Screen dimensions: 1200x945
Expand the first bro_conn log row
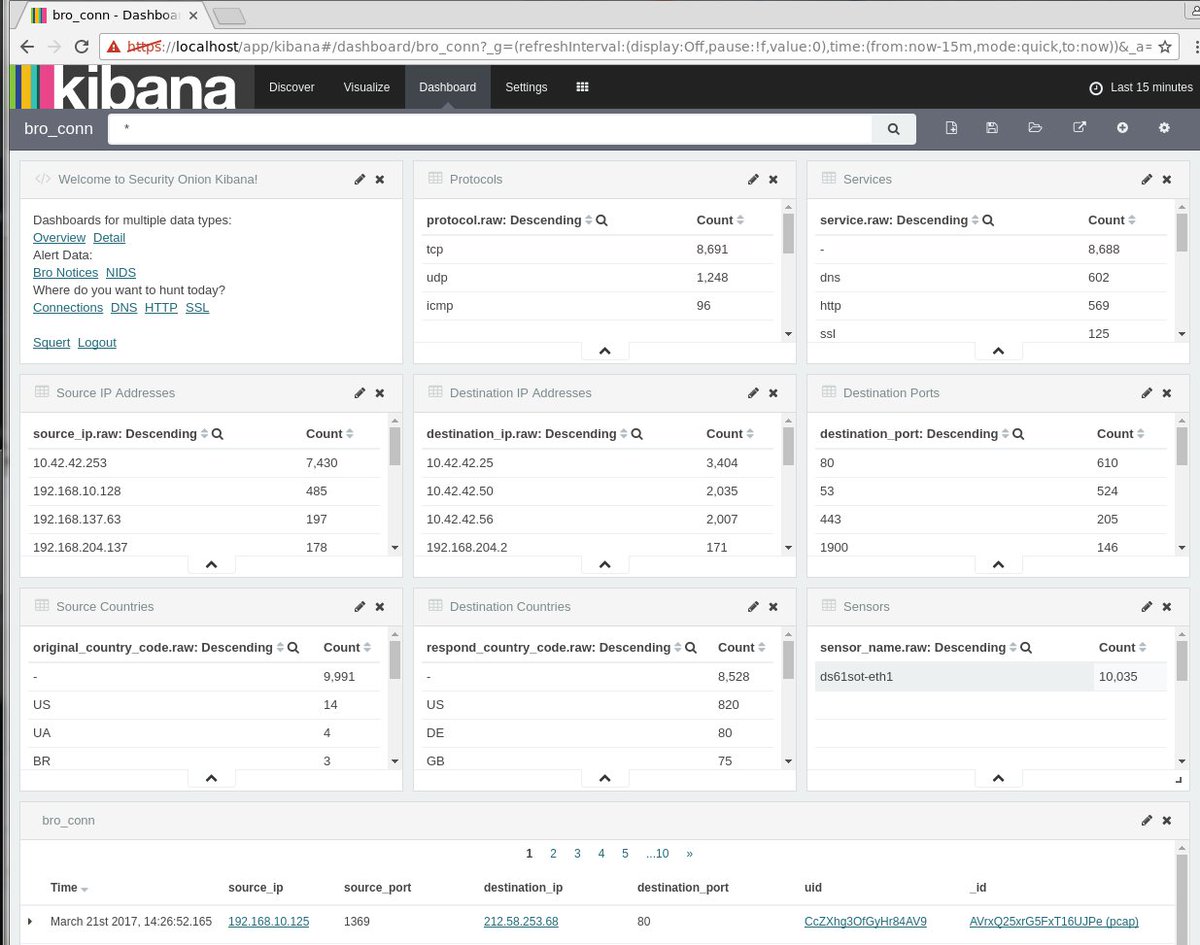click(x=30, y=921)
